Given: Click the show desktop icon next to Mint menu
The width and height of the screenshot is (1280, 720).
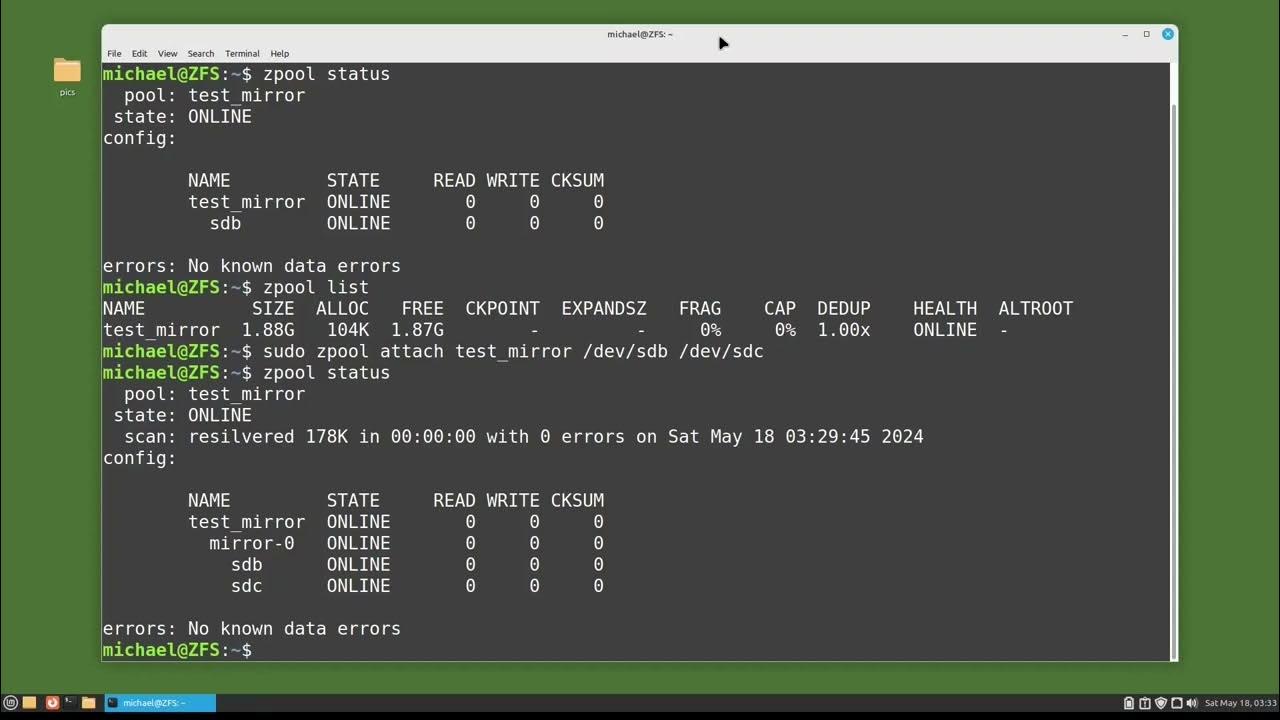Looking at the screenshot, I should [x=29, y=702].
